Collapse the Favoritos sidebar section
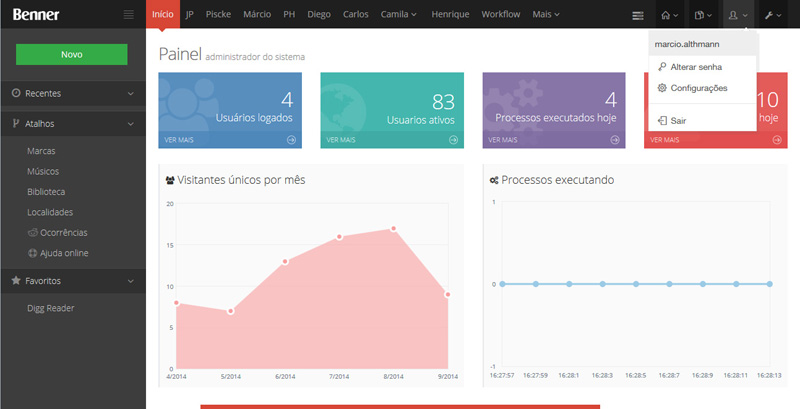800x409 pixels. (131, 281)
